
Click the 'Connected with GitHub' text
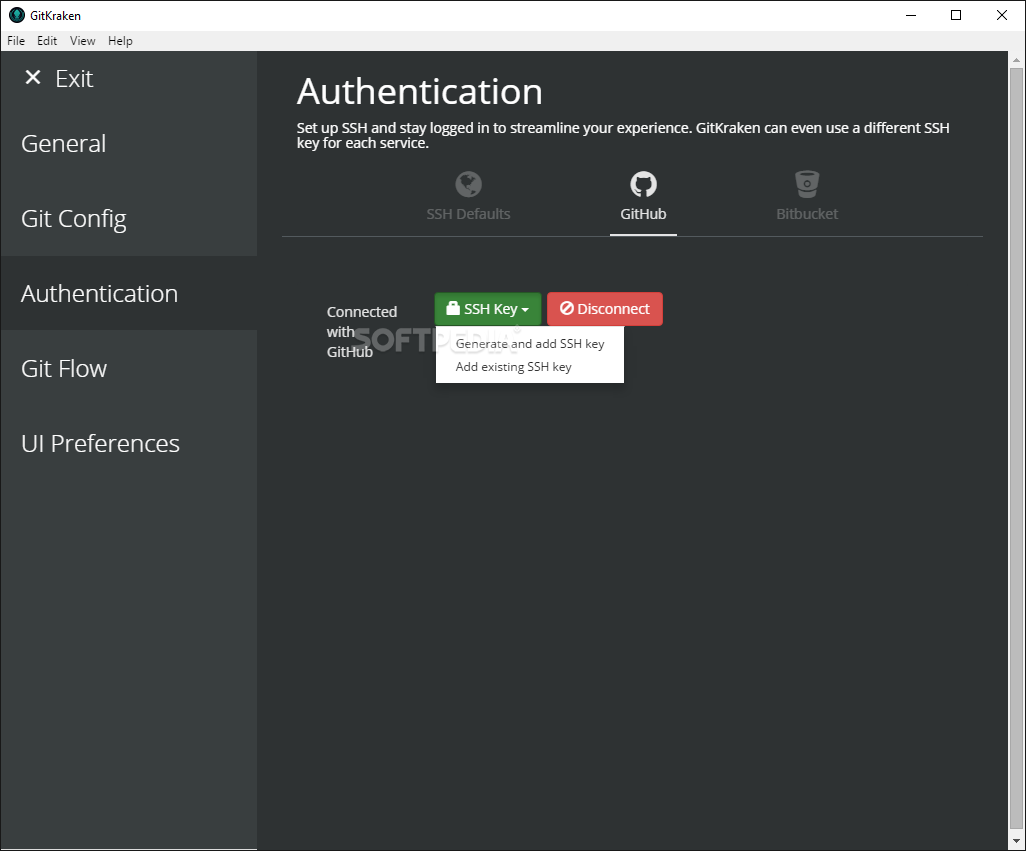(362, 332)
